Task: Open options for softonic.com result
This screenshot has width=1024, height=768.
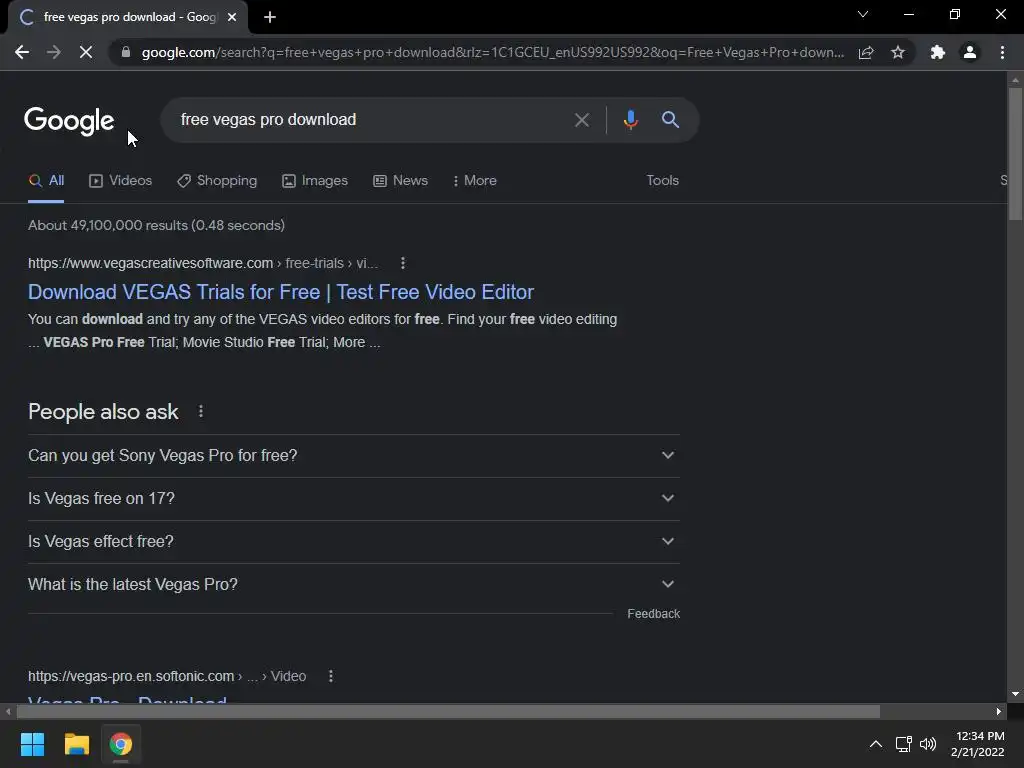Action: [x=331, y=676]
